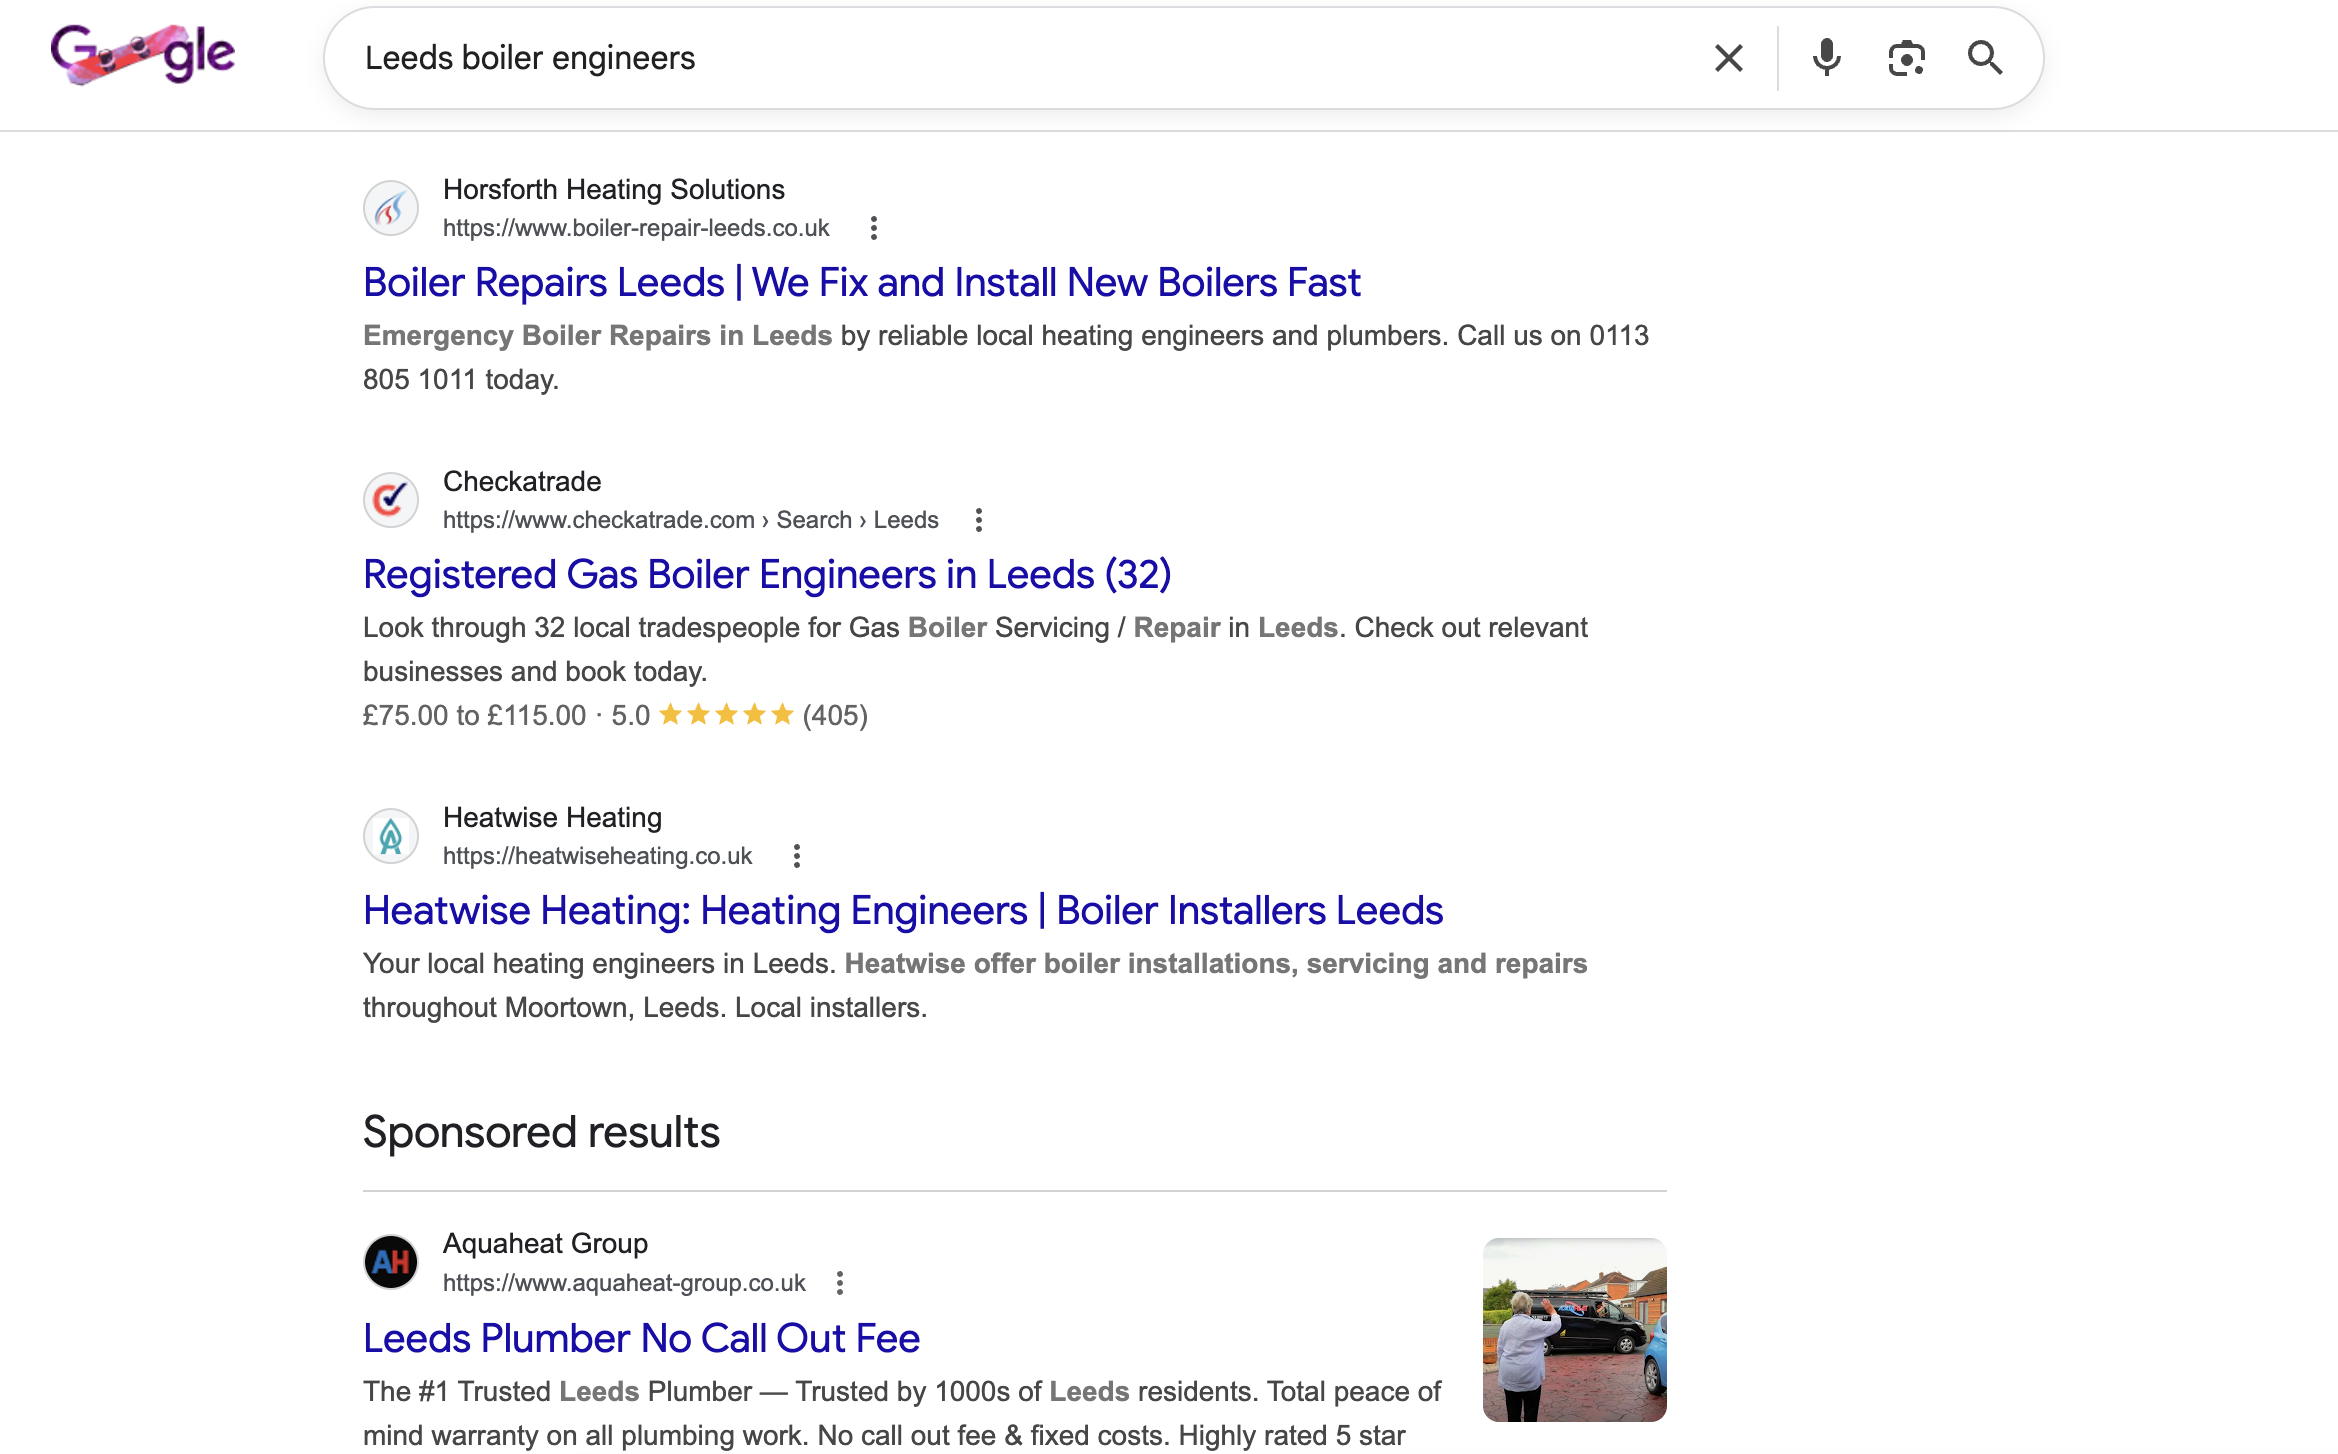The width and height of the screenshot is (2338, 1454).
Task: Open more options for Aquaheat Group ad
Action: click(840, 1283)
